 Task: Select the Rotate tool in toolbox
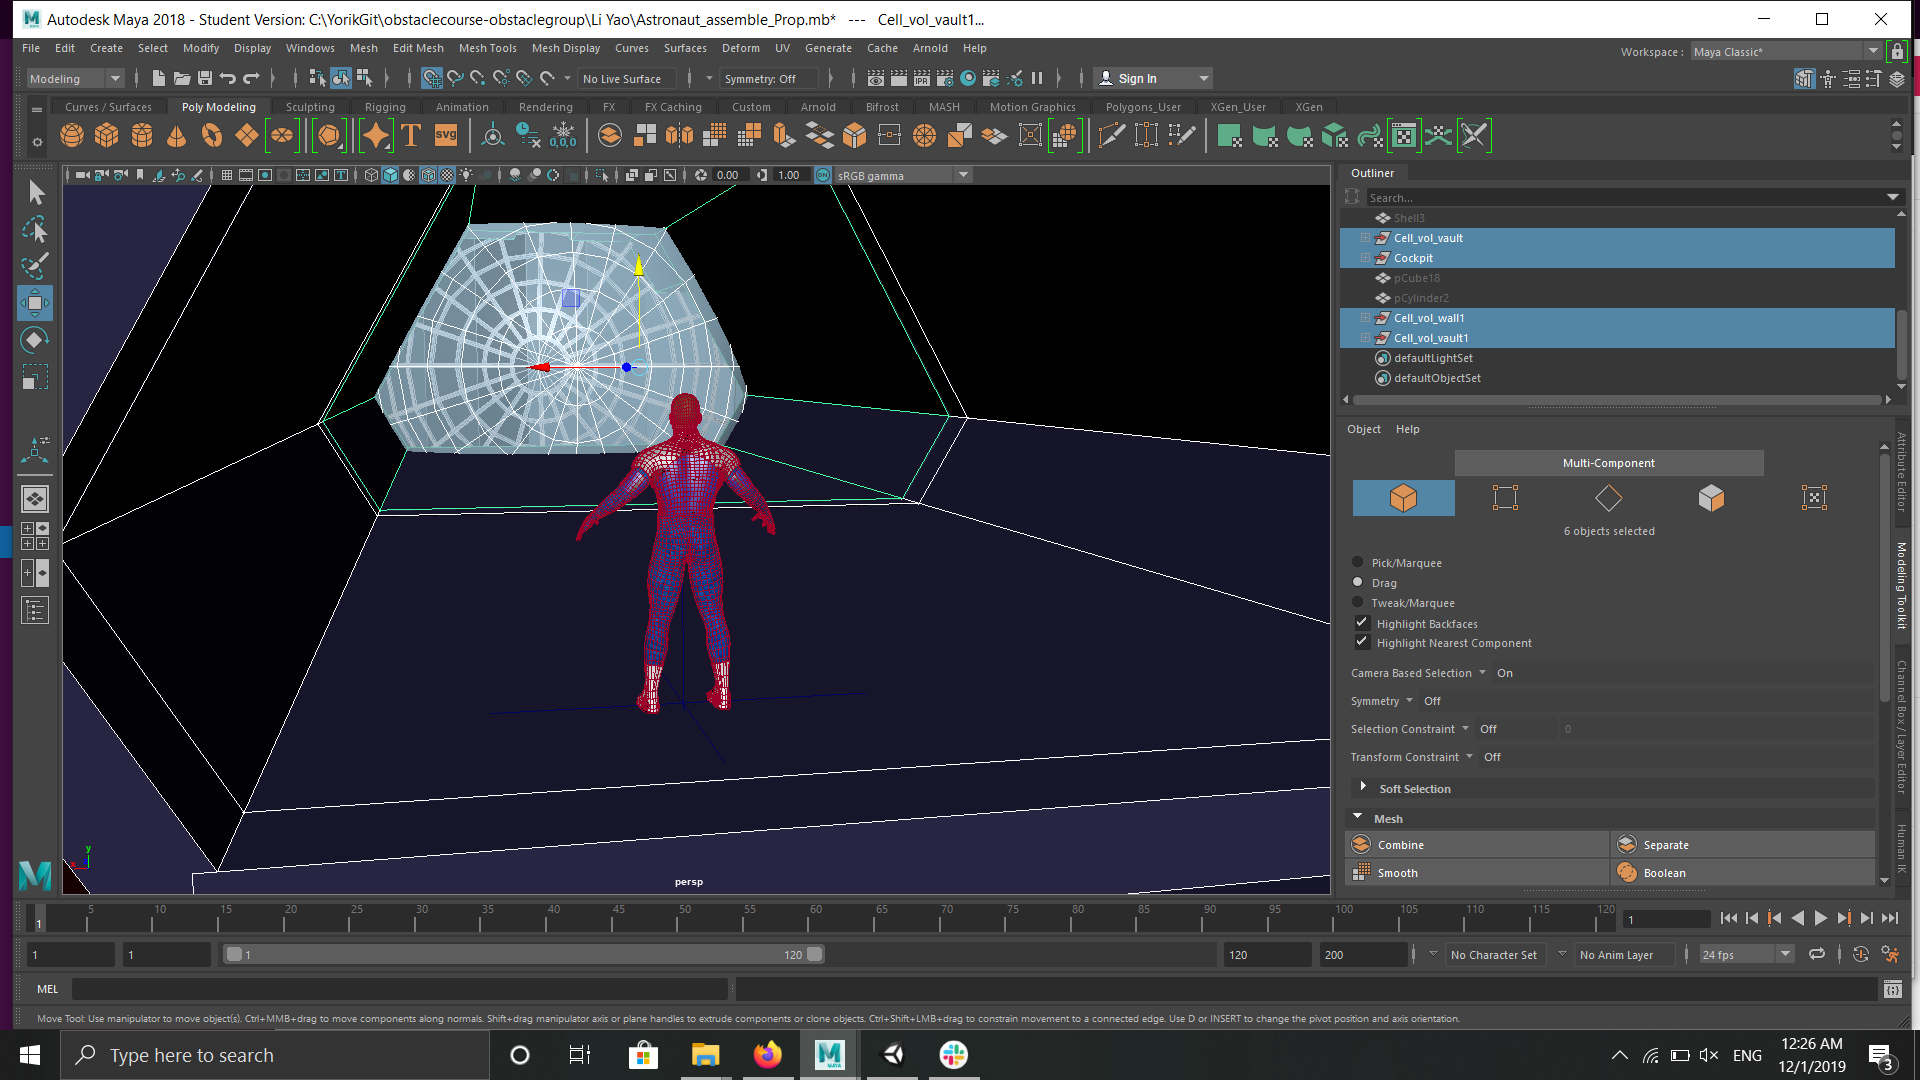click(34, 341)
